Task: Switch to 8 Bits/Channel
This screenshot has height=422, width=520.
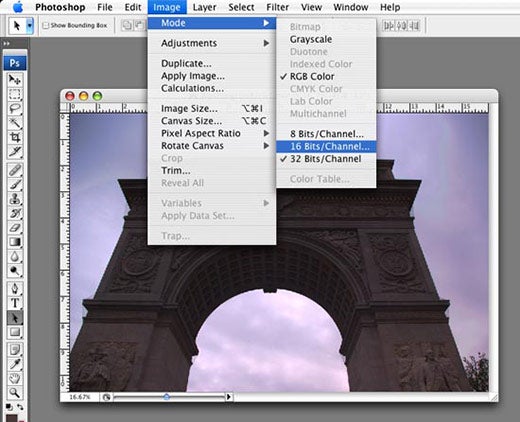Action: [x=326, y=134]
